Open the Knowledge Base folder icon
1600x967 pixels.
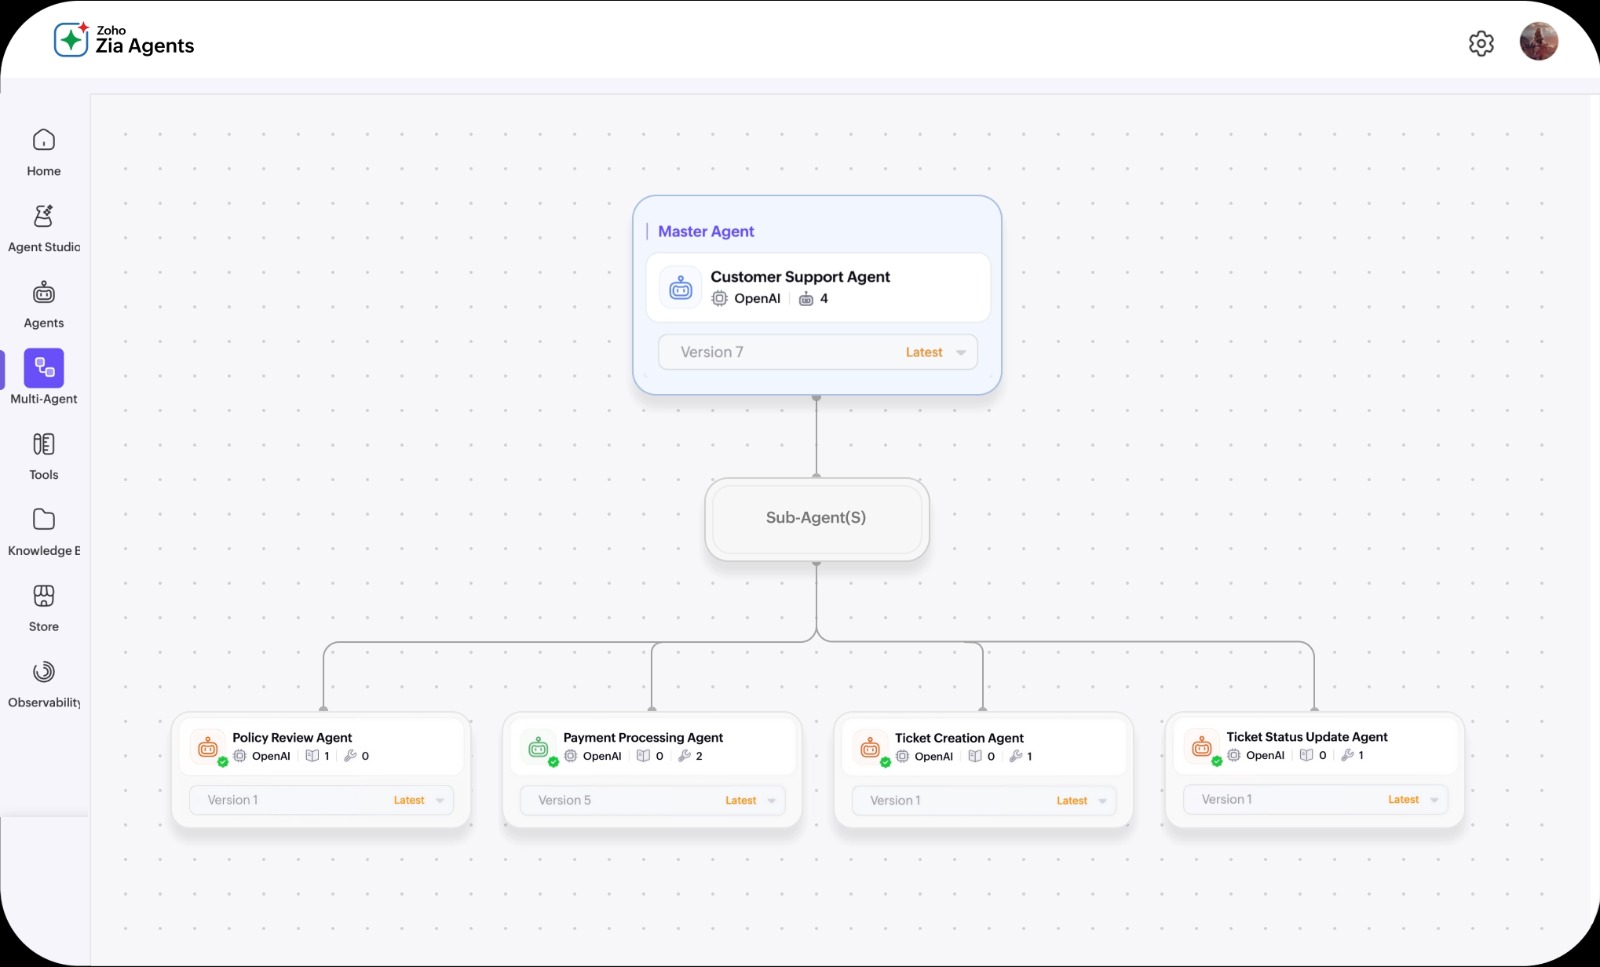44,520
